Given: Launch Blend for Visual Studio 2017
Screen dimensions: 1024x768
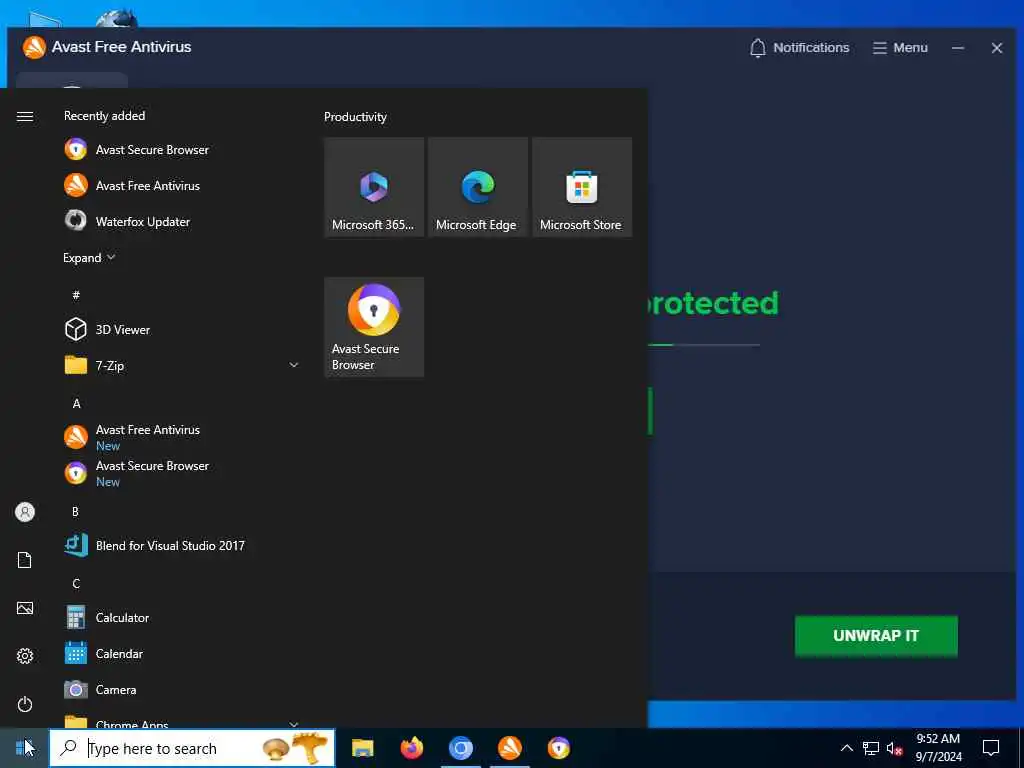Looking at the screenshot, I should click(x=182, y=545).
